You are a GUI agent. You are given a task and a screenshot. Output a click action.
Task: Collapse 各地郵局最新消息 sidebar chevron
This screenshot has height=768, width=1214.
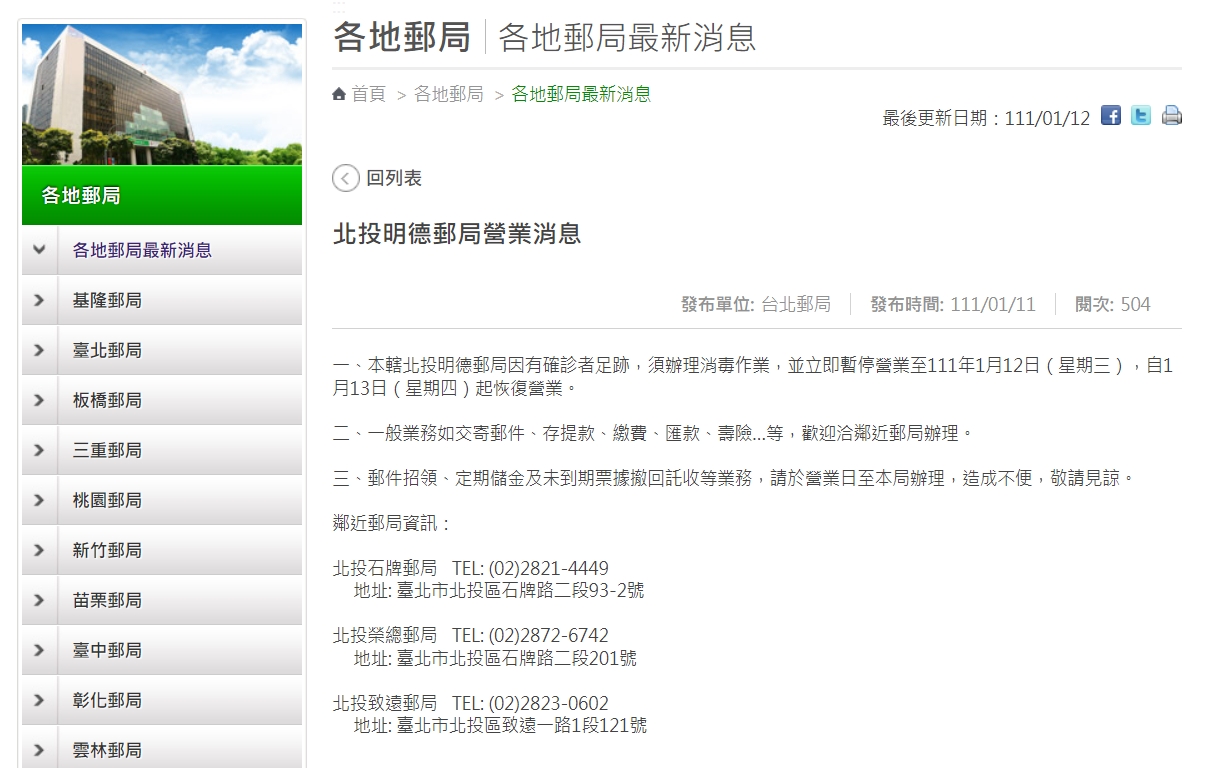coord(39,250)
